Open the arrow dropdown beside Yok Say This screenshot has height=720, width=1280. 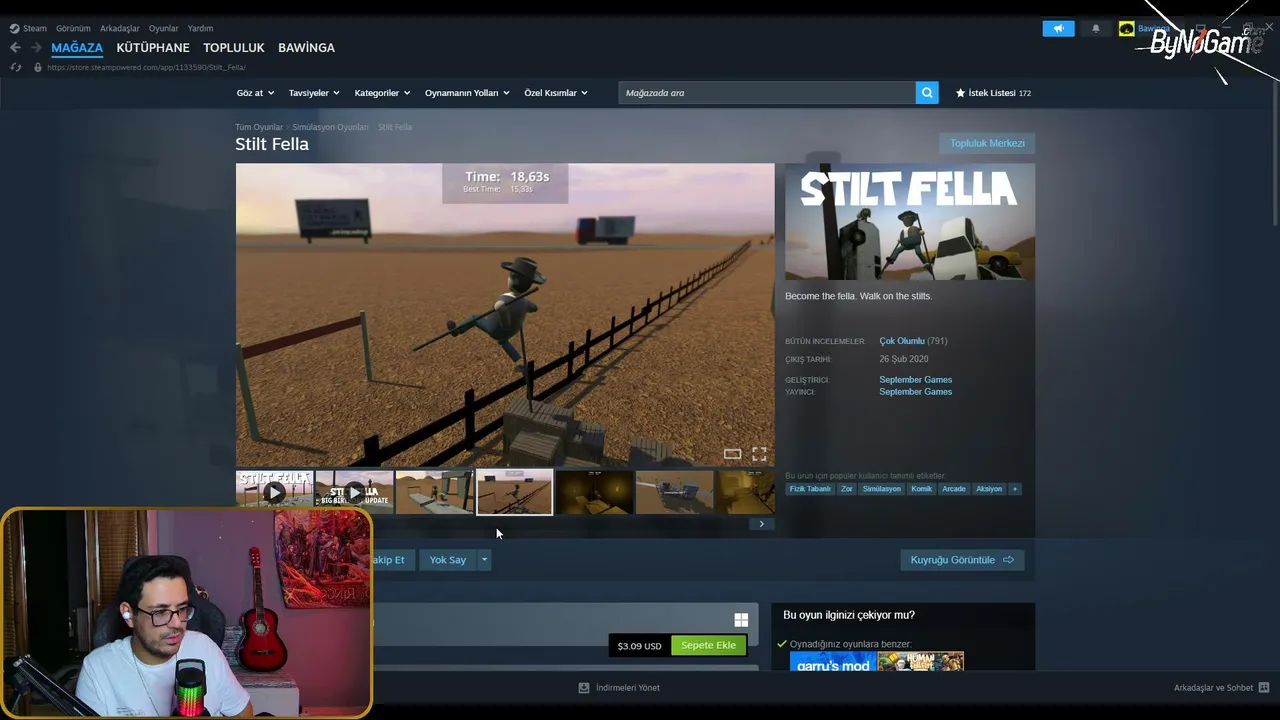(x=484, y=560)
